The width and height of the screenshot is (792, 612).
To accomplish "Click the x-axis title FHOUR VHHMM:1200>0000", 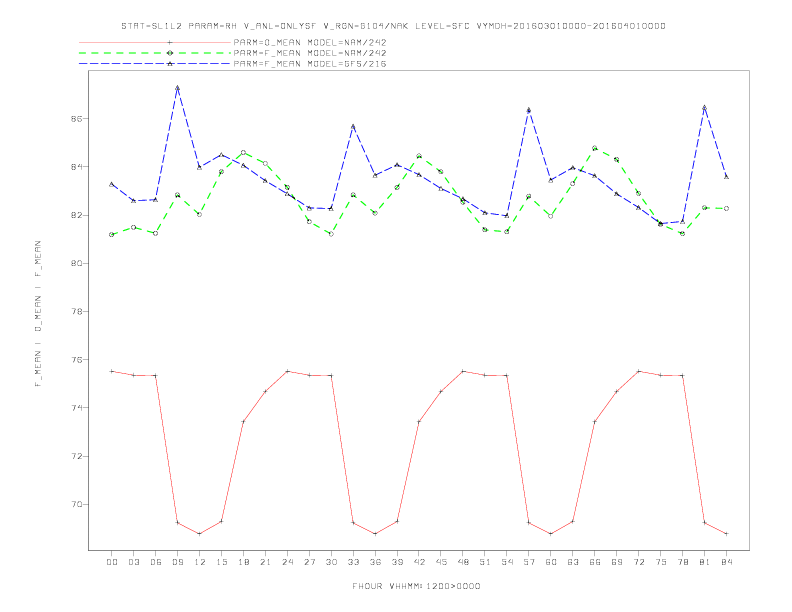I will tap(416, 586).
